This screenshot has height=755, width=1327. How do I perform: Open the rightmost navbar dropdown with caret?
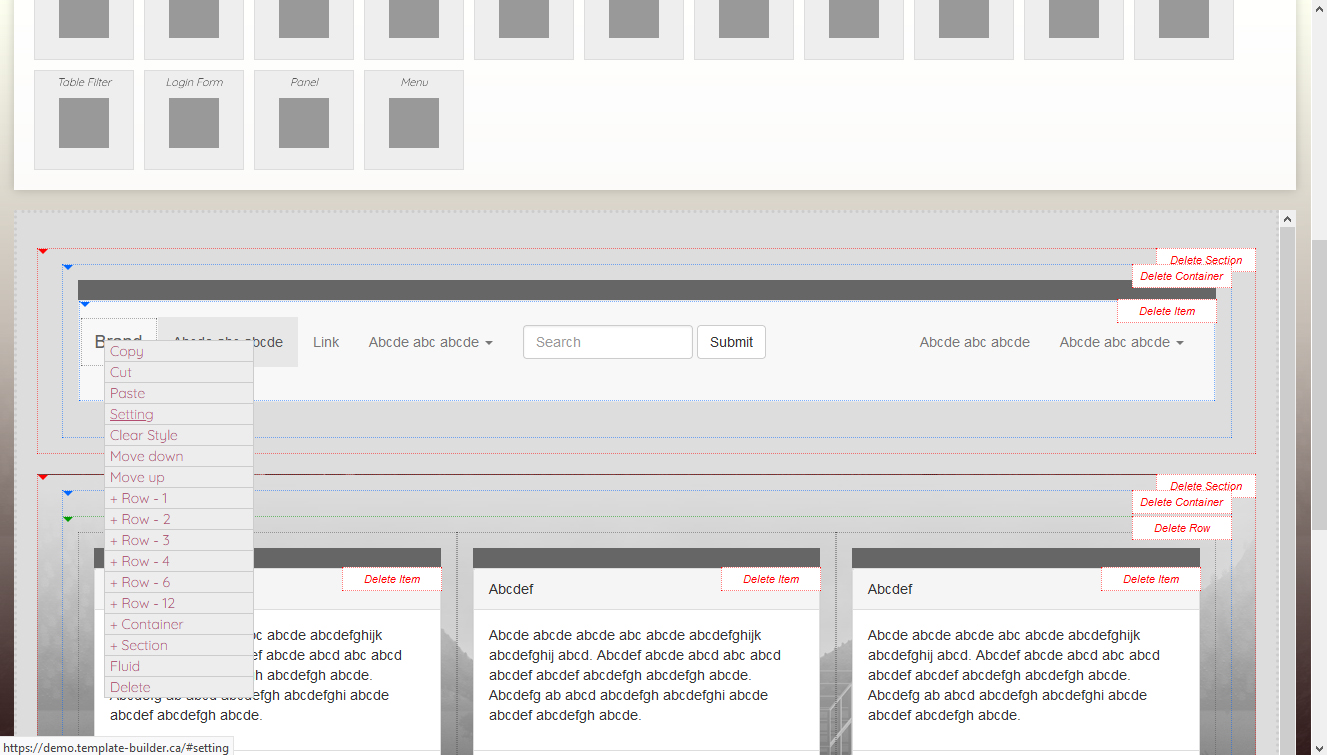(x=1121, y=342)
